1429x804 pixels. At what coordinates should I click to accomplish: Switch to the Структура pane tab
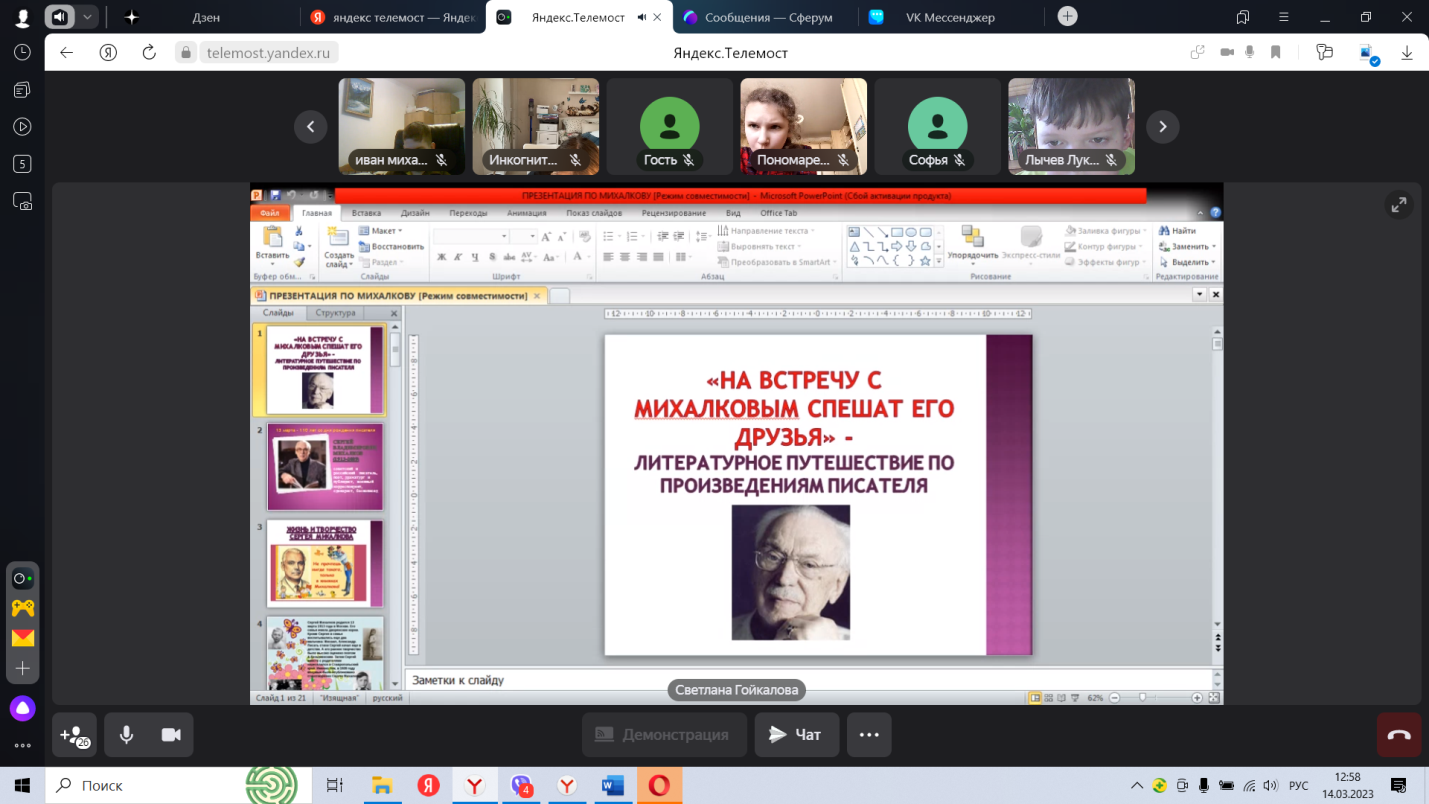tap(335, 313)
